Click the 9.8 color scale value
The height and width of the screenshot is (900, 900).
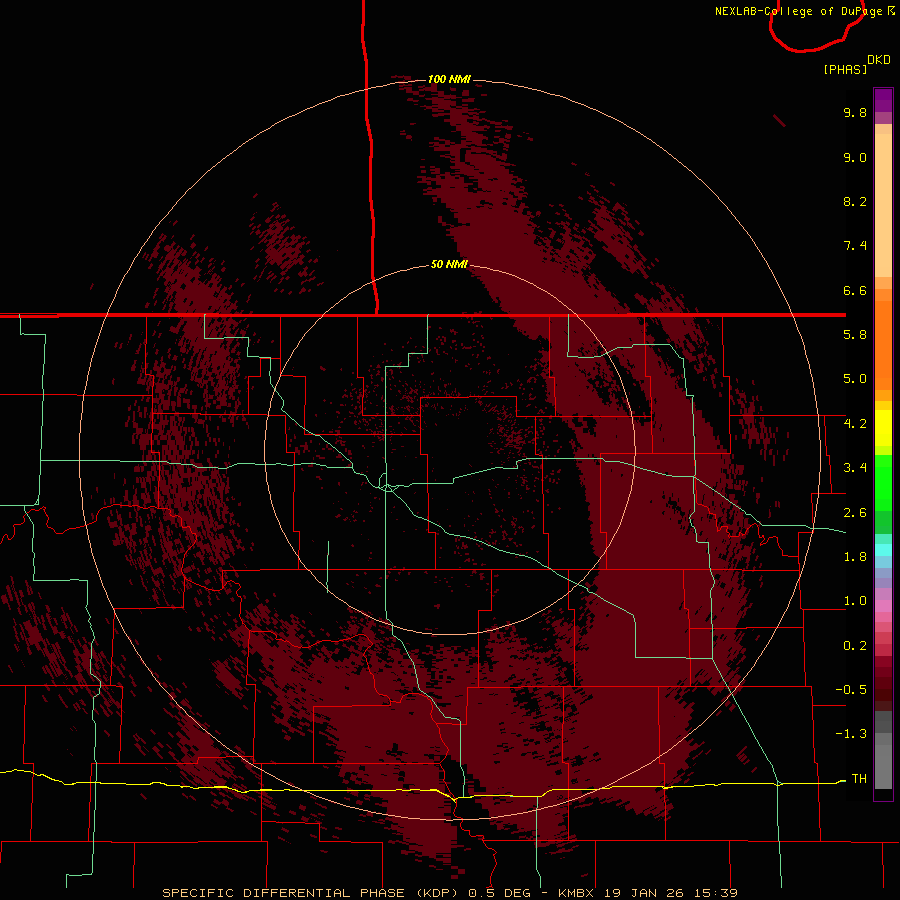point(855,112)
